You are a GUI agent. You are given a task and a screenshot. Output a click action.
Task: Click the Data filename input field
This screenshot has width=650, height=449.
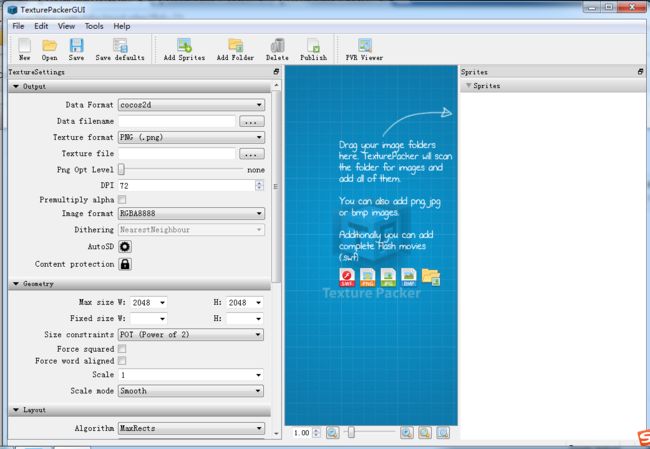177,121
